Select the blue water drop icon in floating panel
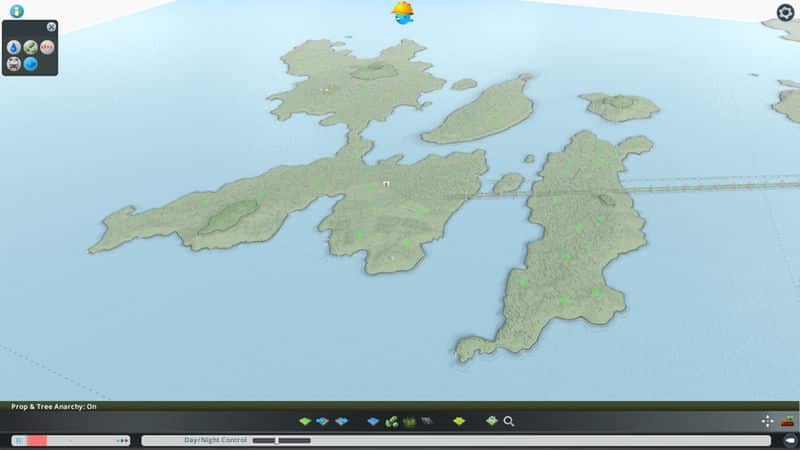The height and width of the screenshot is (450, 800). (x=14, y=47)
